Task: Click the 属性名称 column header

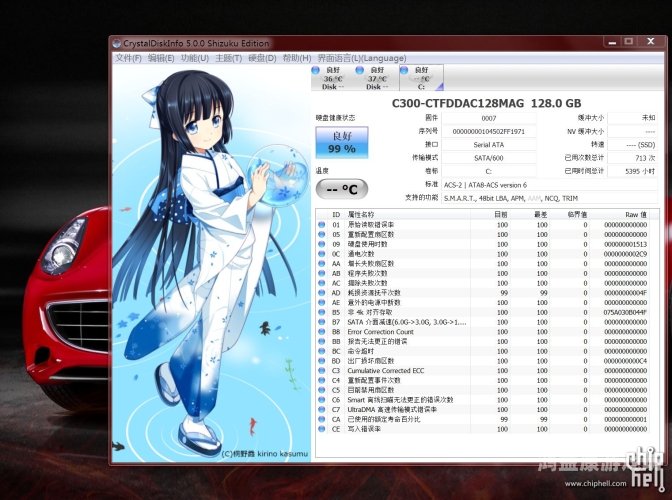Action: click(361, 214)
